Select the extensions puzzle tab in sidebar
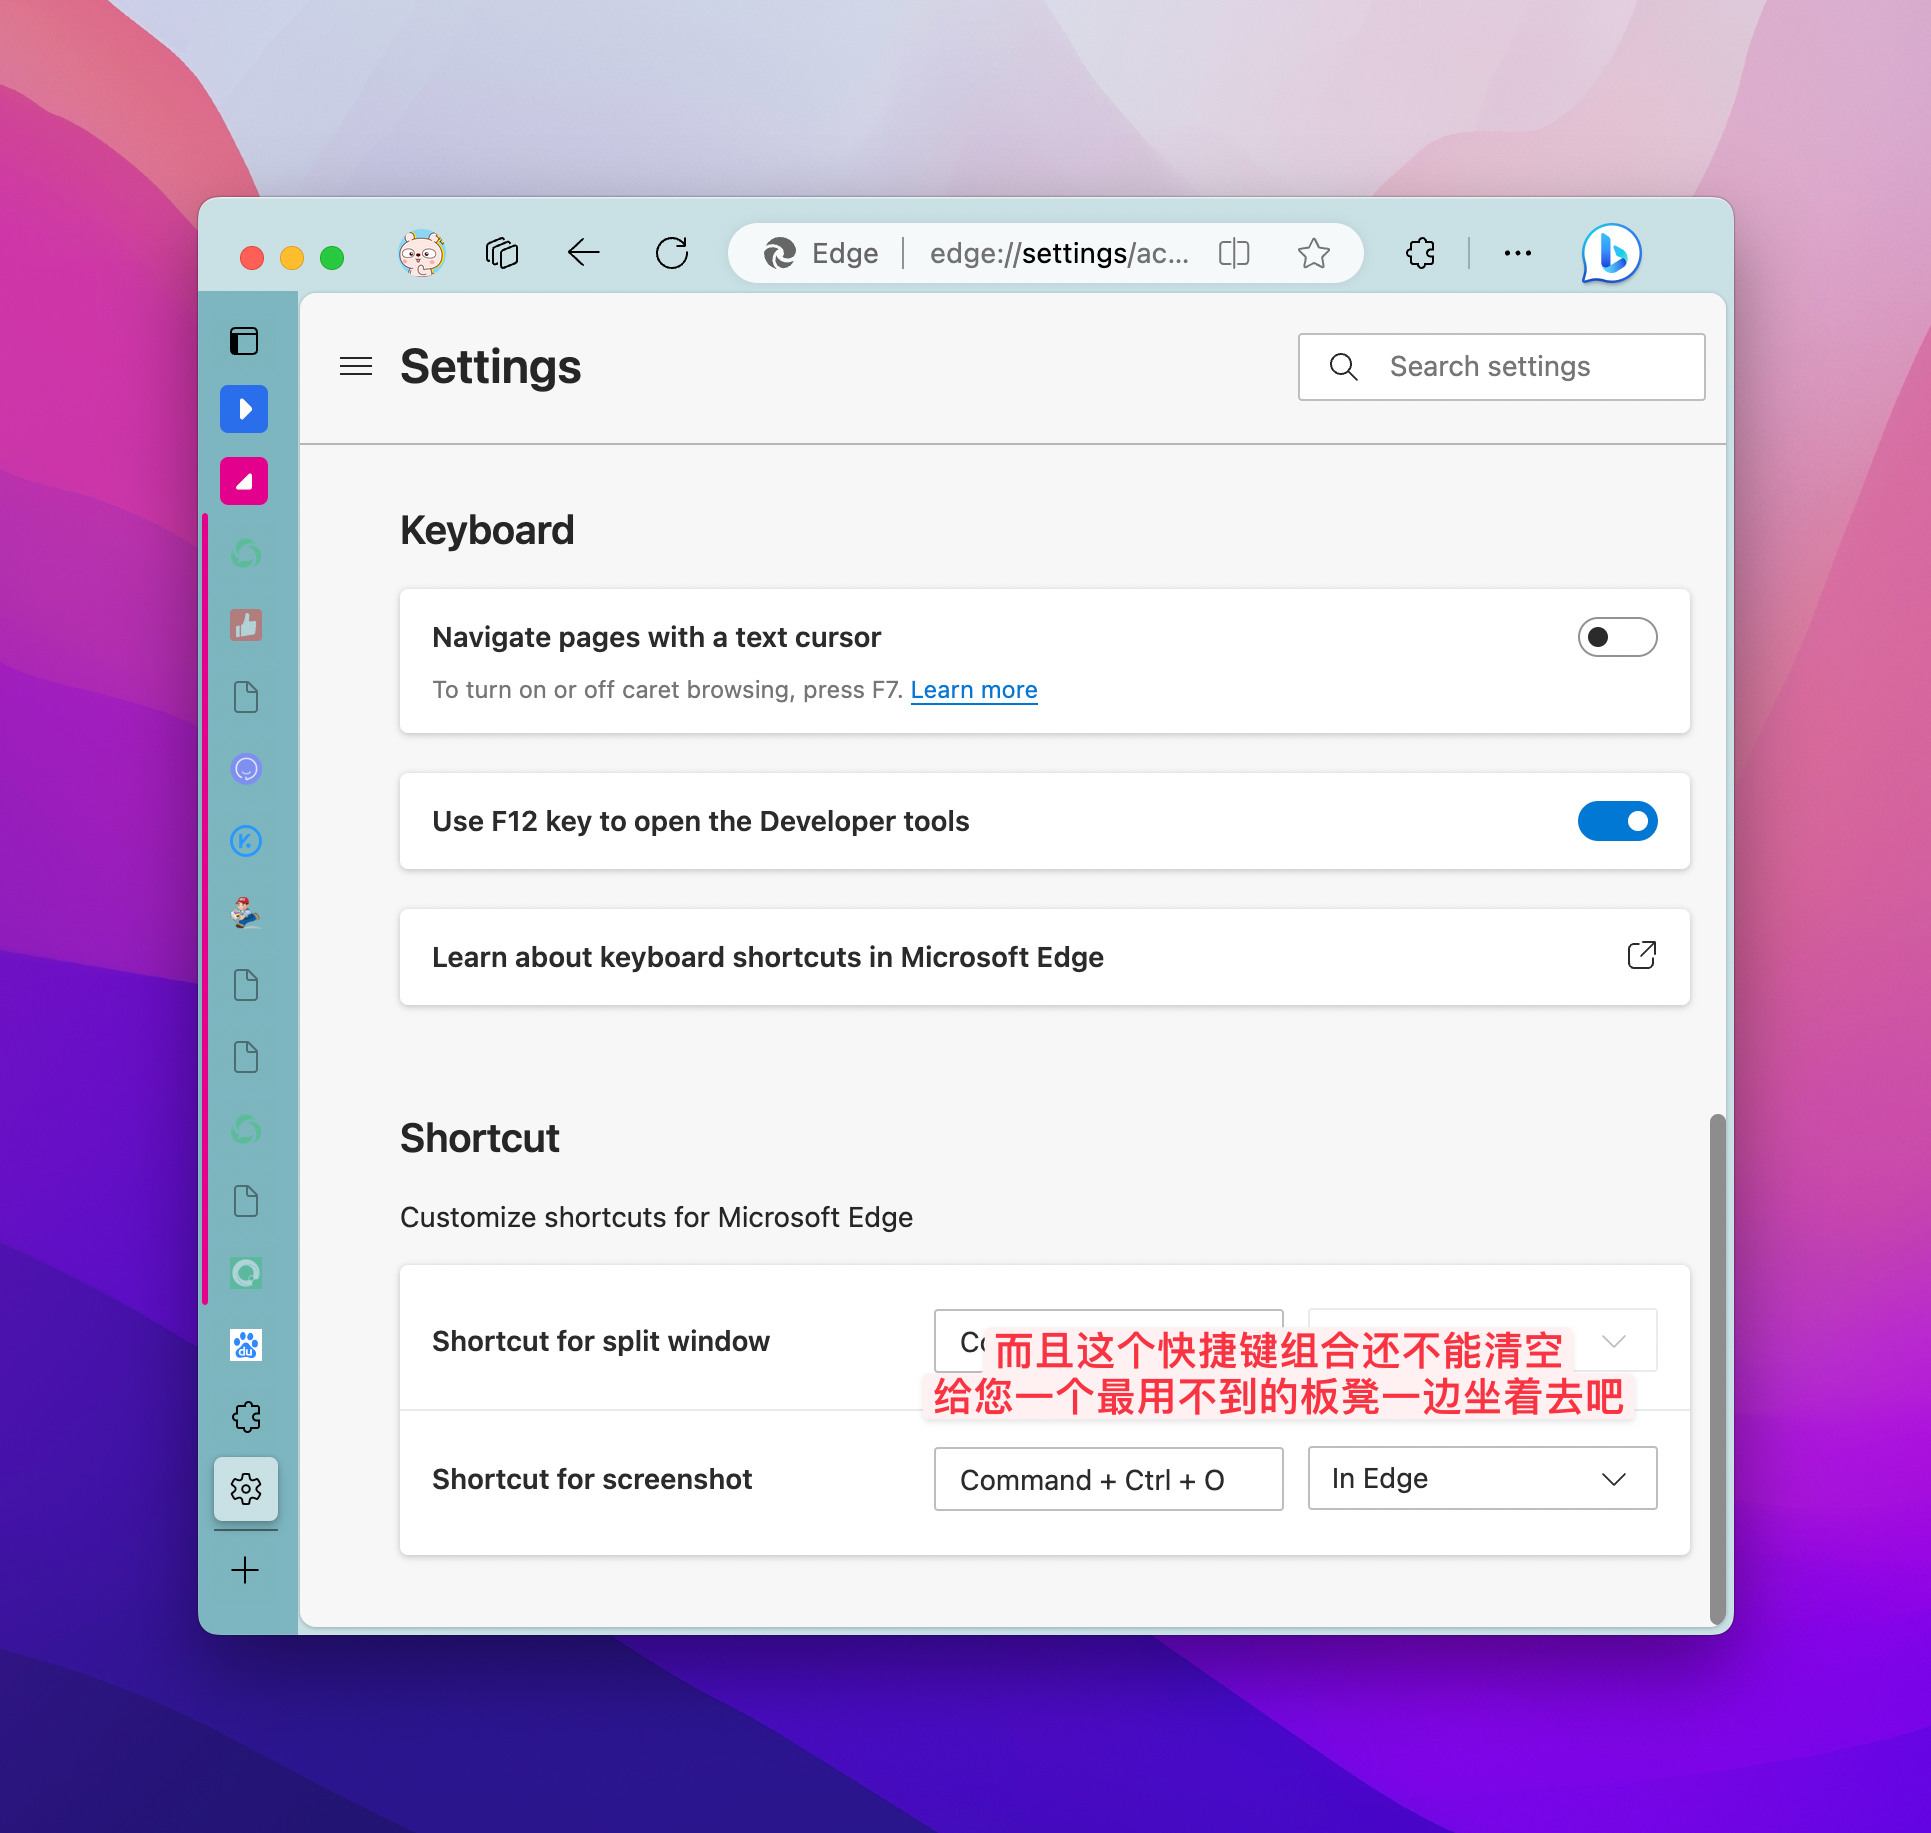Screen dimensions: 1931x1833 coord(246,1417)
